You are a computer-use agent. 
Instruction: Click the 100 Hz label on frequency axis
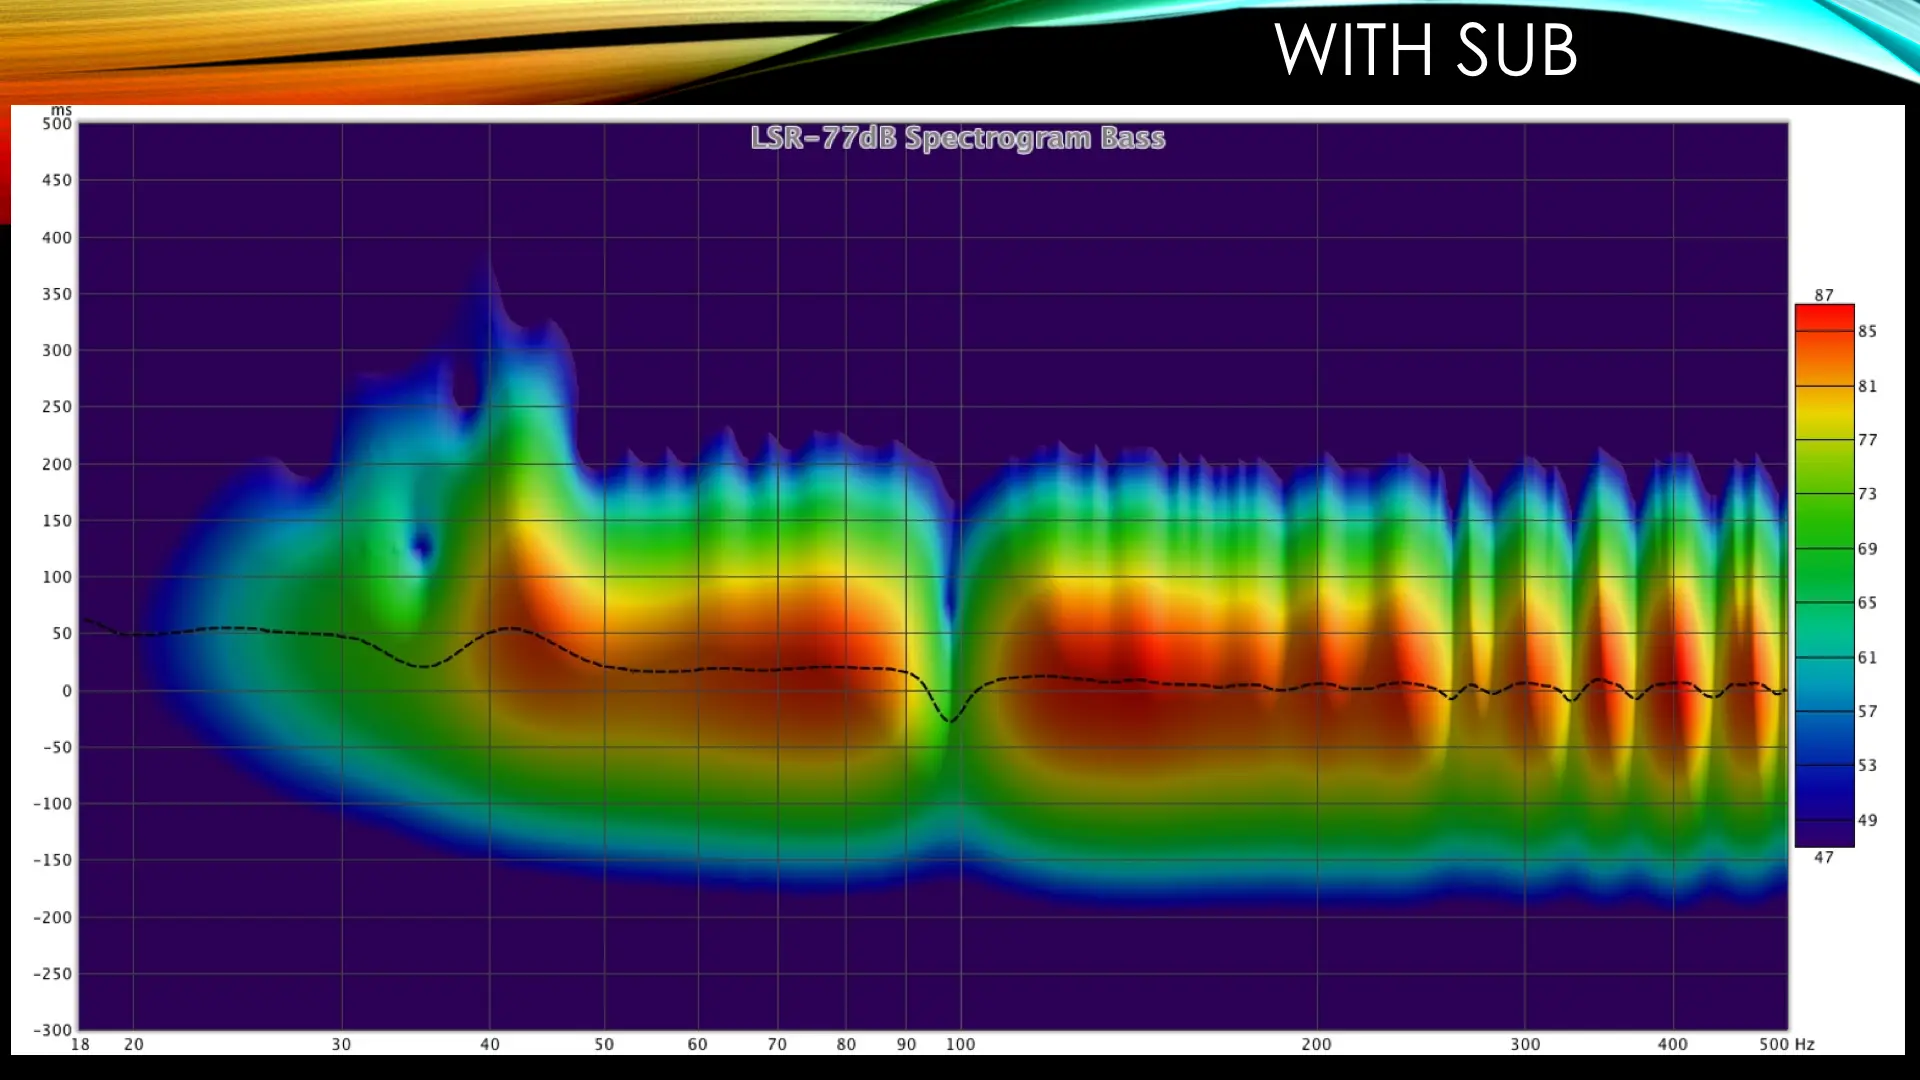point(960,1044)
